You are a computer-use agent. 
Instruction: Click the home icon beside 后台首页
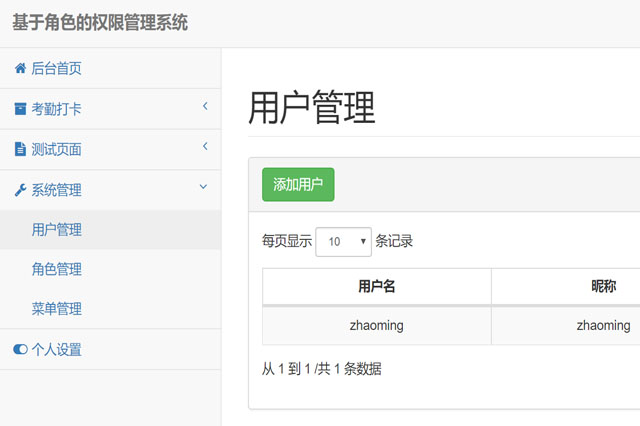click(20, 69)
